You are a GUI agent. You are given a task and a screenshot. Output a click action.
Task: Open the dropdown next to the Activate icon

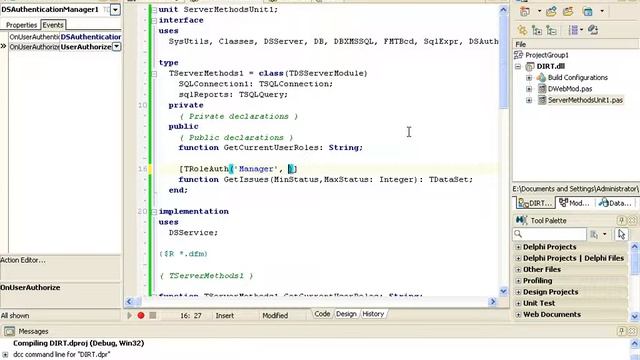[539, 11]
